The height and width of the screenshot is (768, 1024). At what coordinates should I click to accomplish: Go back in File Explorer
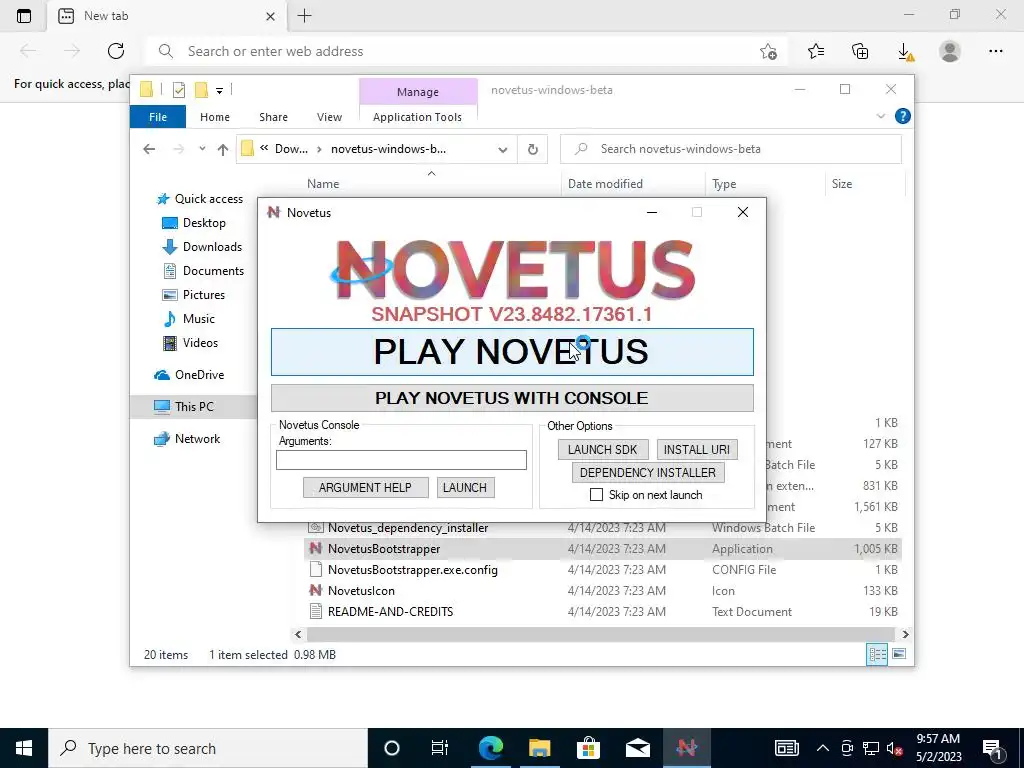pos(149,149)
